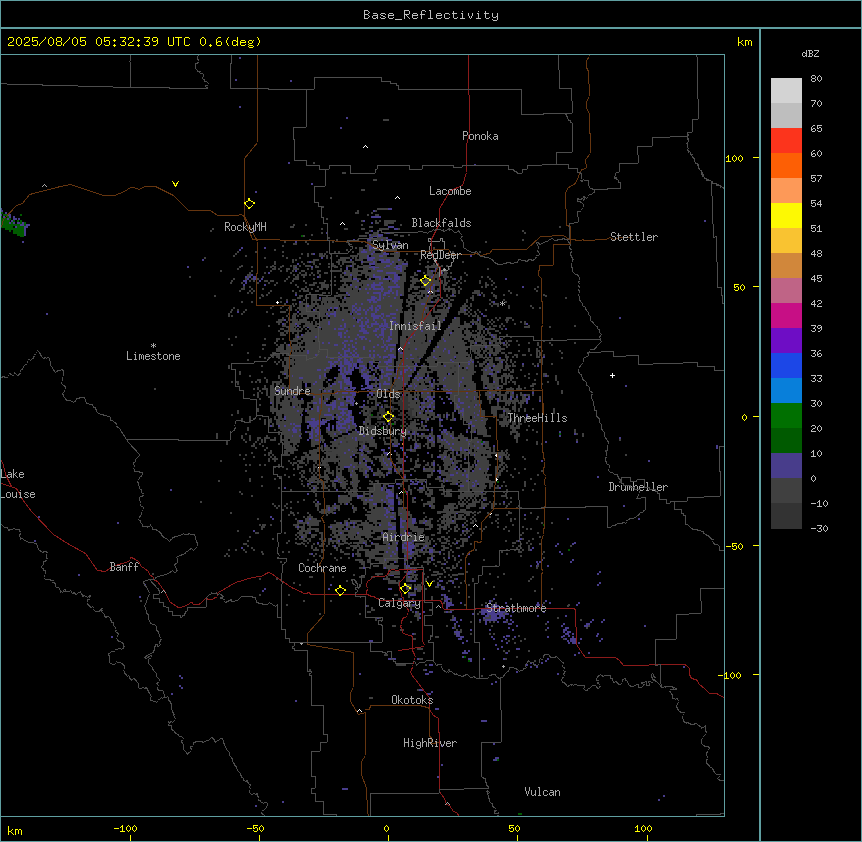Pick the red 65-60 dBZ swatch
Viewport: 862px width, 842px height.
click(786, 141)
